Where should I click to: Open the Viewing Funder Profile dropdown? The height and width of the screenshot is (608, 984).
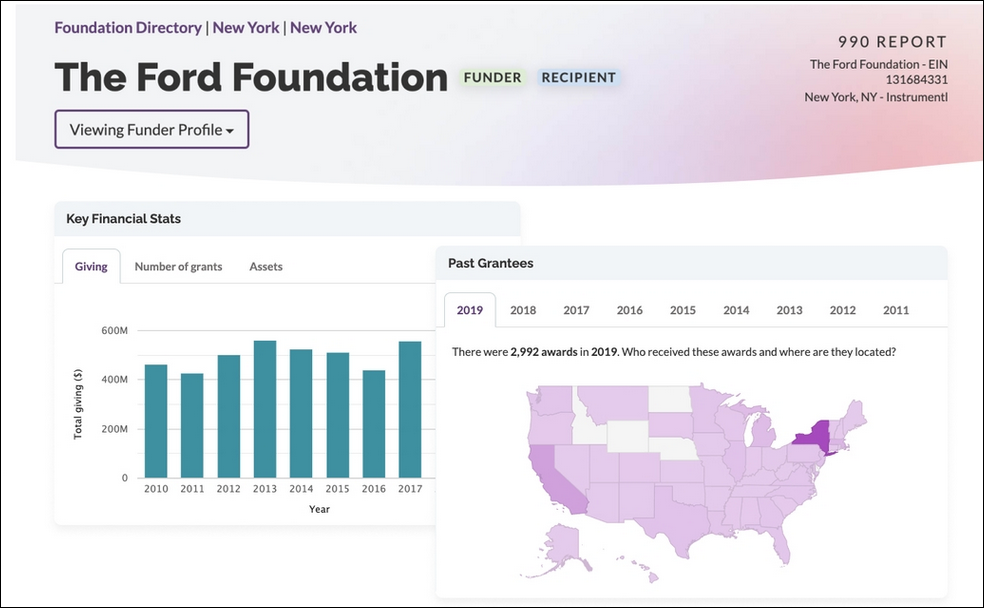(x=151, y=129)
